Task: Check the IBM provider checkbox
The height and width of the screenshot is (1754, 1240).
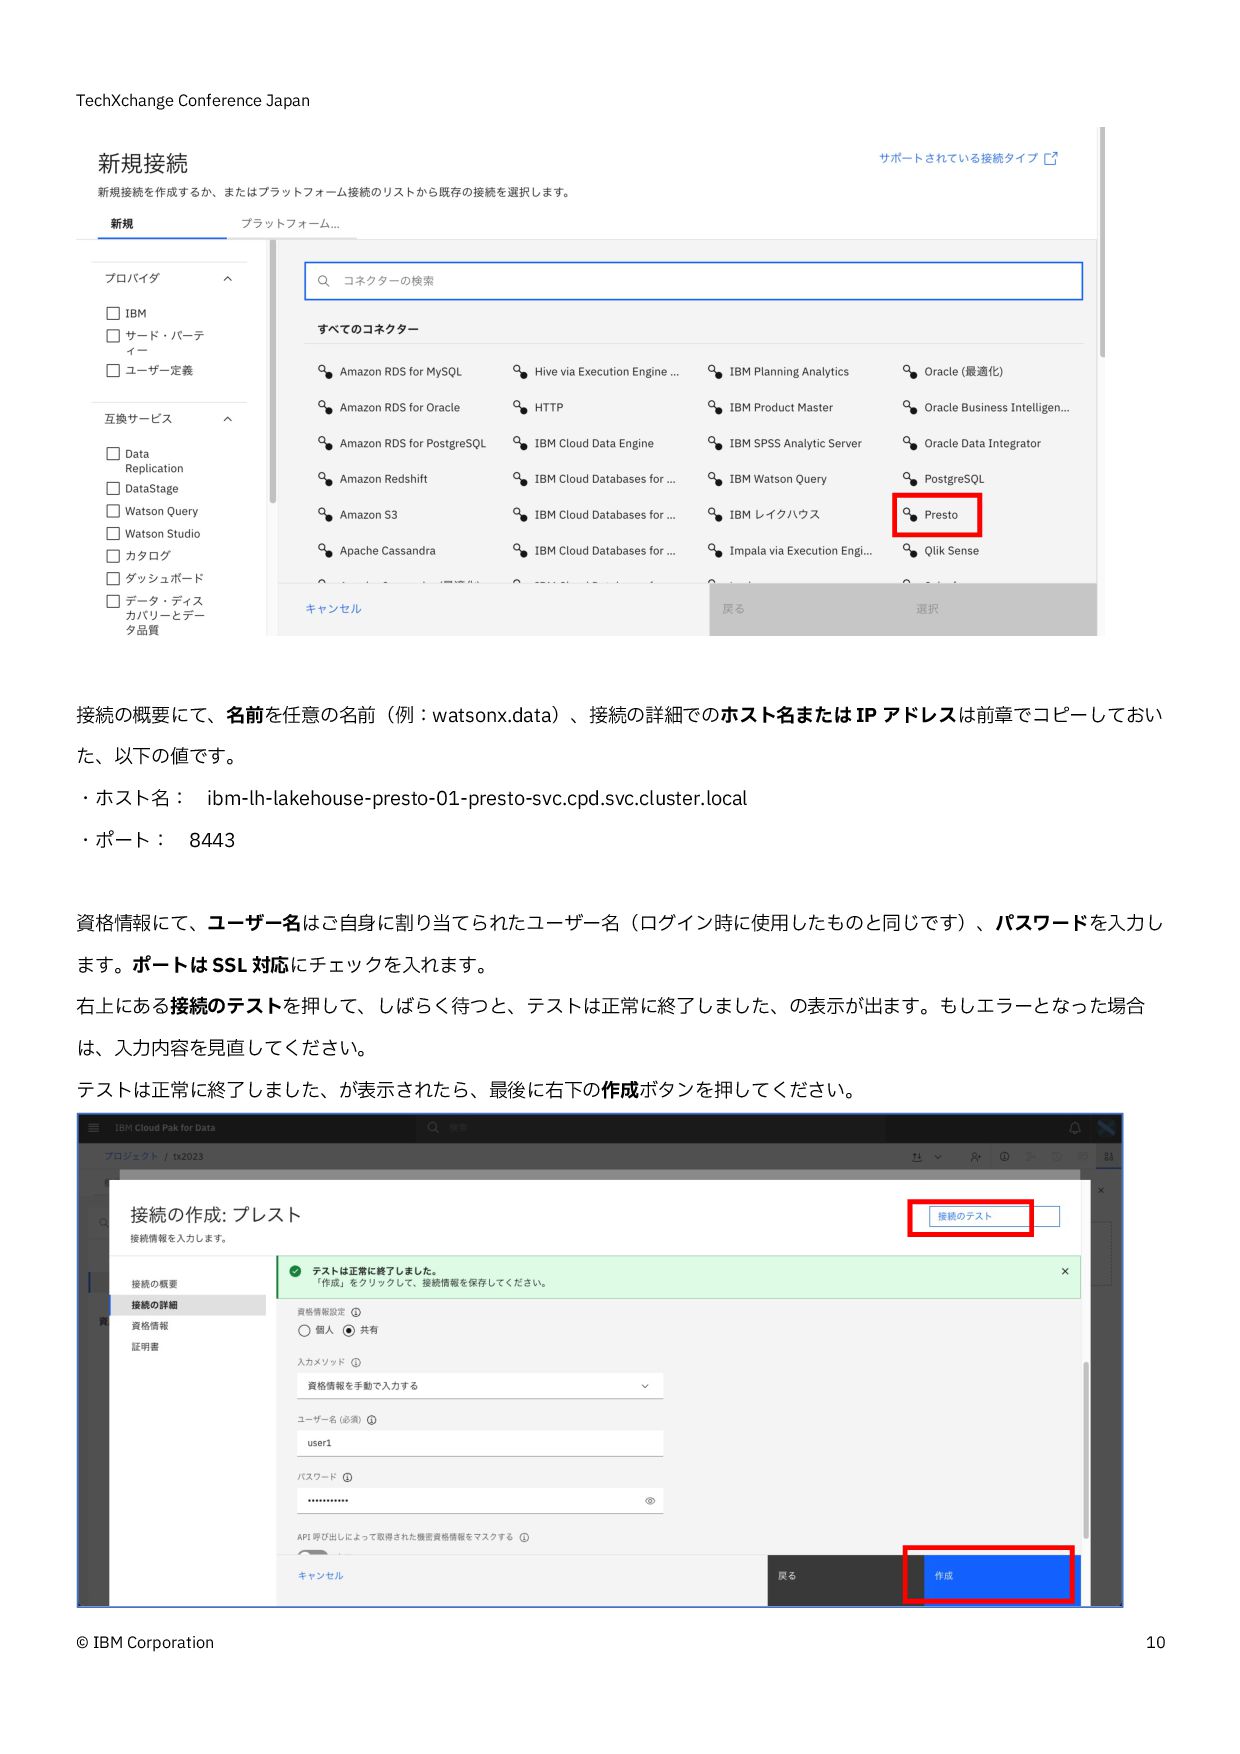Action: 113,313
